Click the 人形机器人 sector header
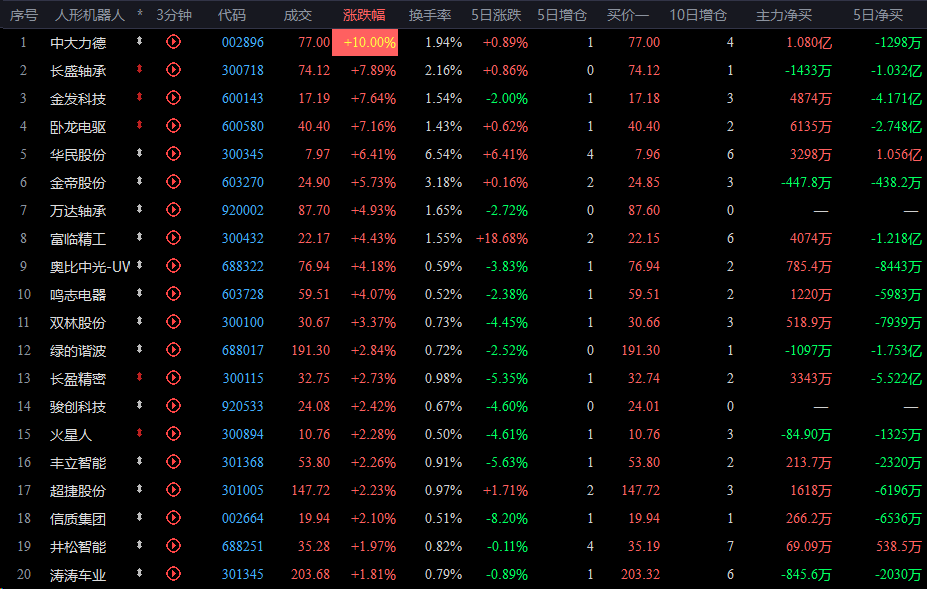The height and width of the screenshot is (589, 927). click(90, 15)
